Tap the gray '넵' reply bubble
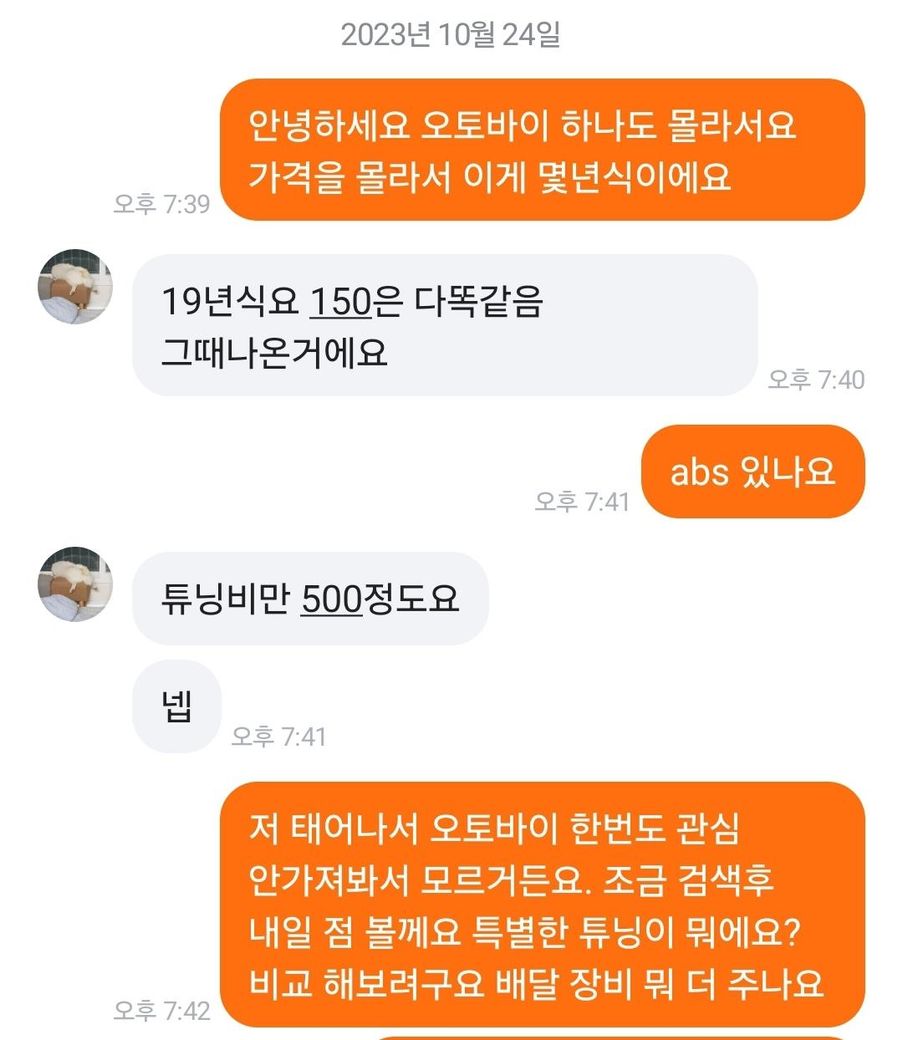 tap(176, 706)
